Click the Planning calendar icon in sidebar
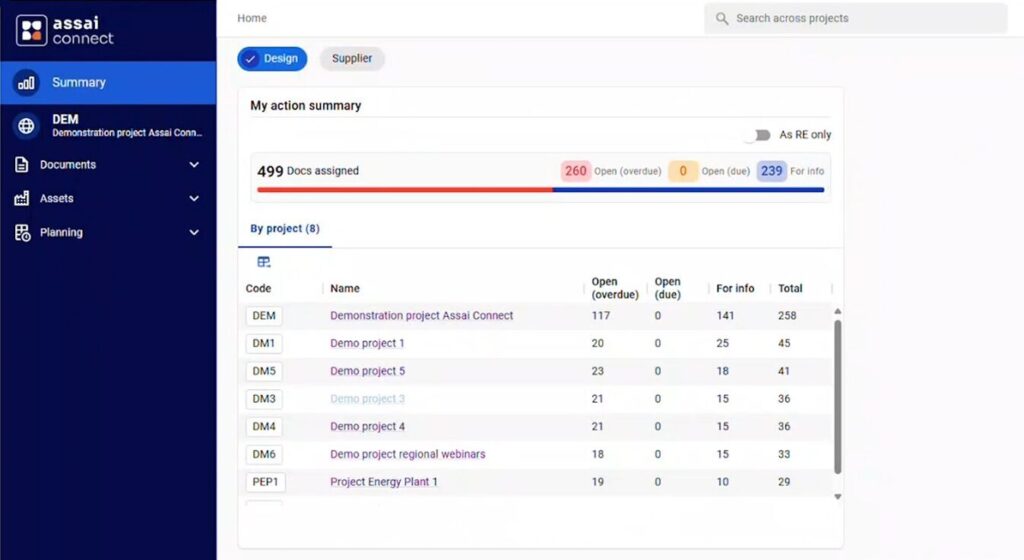Viewport: 1024px width, 560px height. point(22,233)
